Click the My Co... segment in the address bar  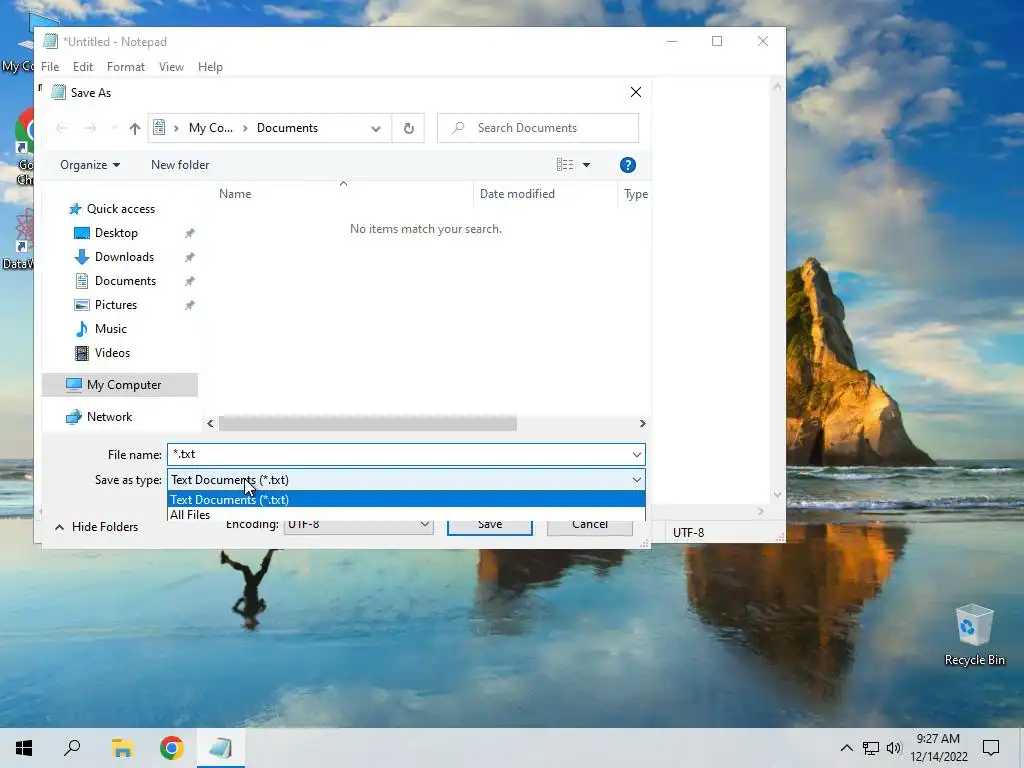point(210,128)
